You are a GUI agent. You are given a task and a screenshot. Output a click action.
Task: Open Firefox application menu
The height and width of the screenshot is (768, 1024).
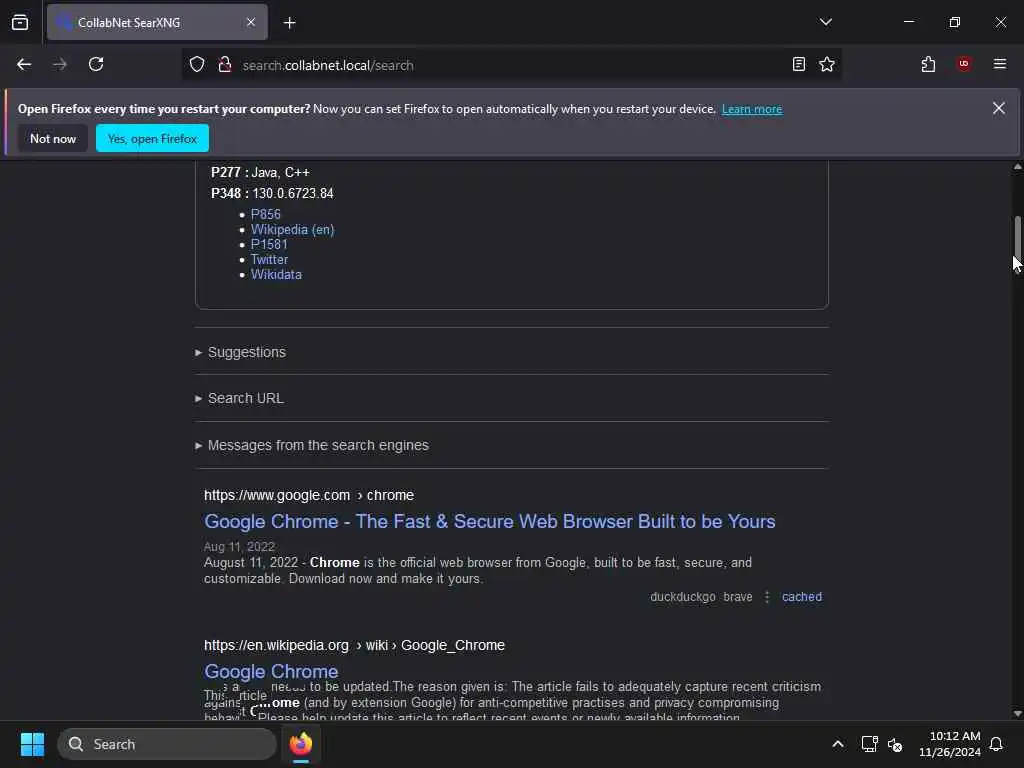pyautogui.click(x=1000, y=64)
